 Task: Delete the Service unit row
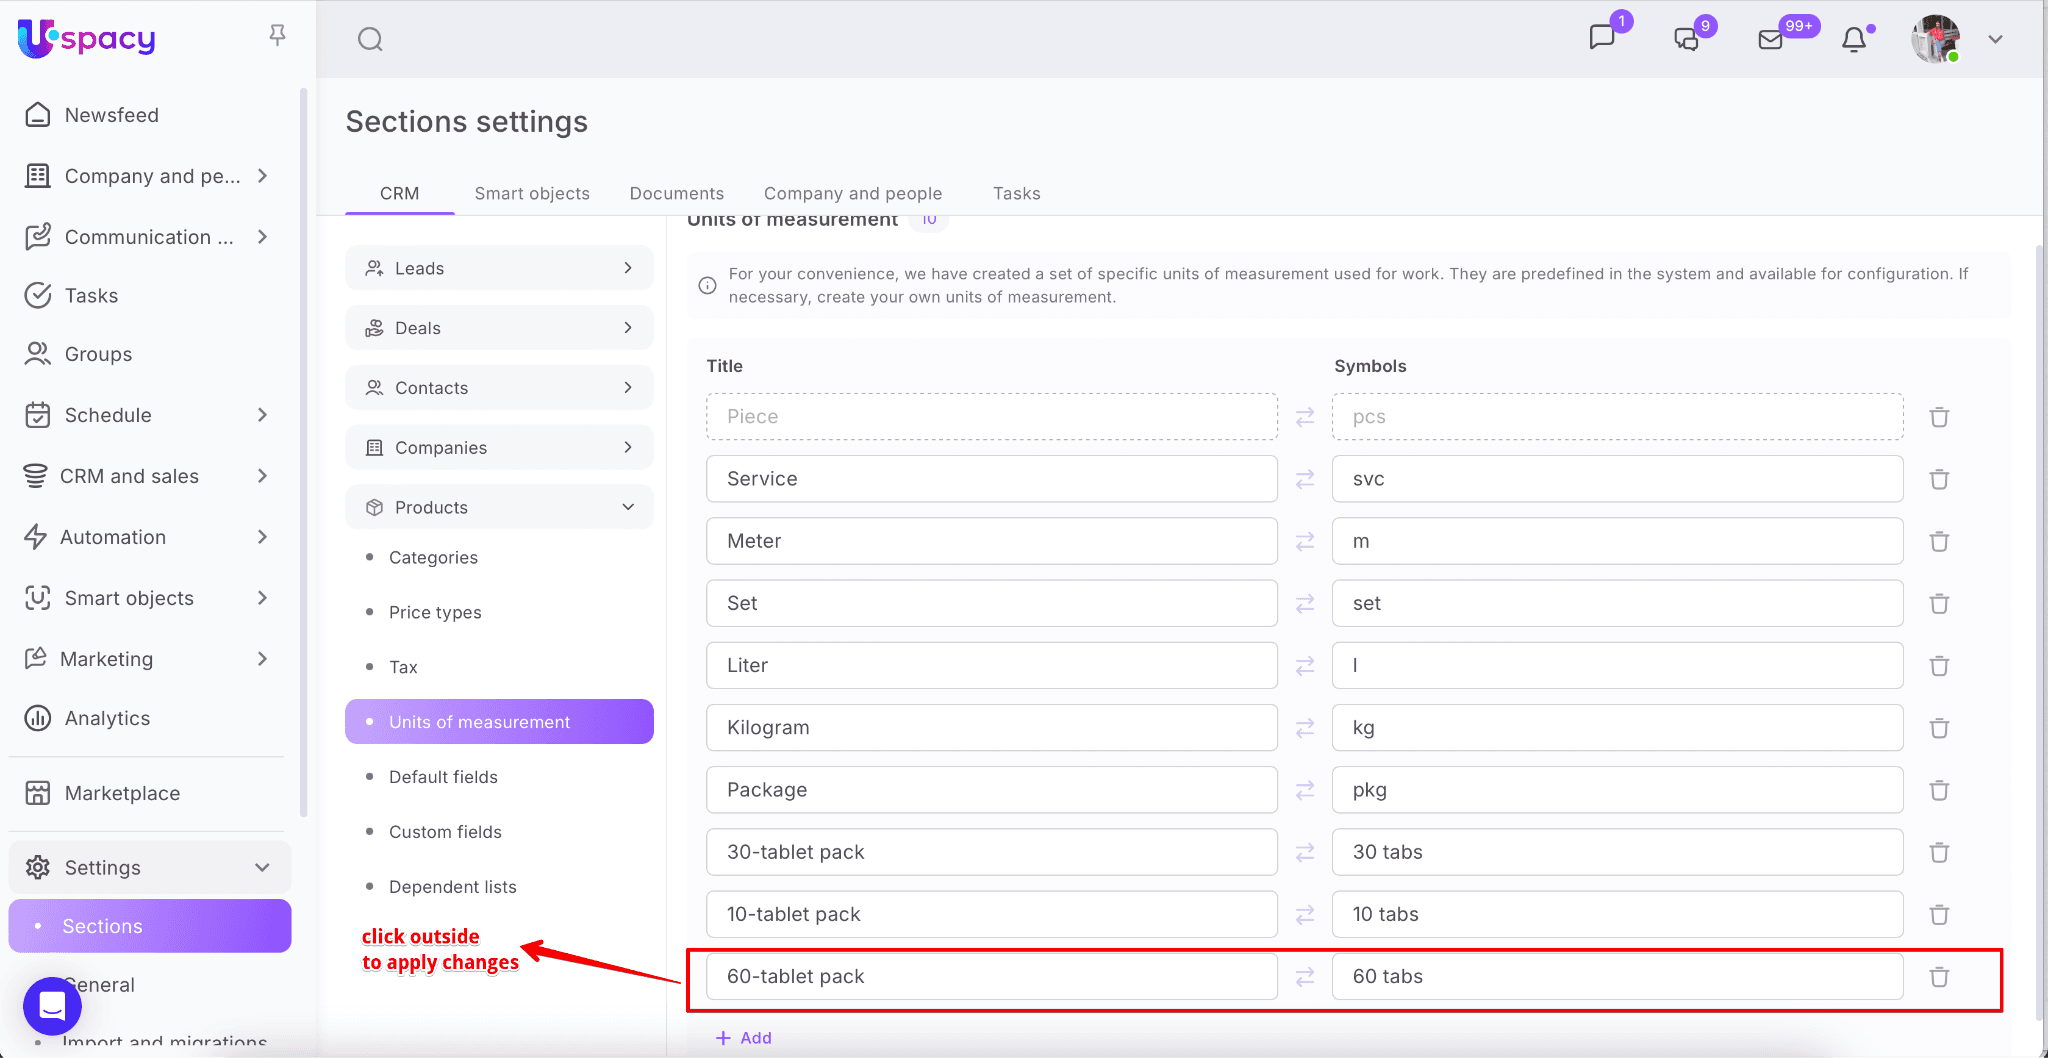pos(1939,479)
